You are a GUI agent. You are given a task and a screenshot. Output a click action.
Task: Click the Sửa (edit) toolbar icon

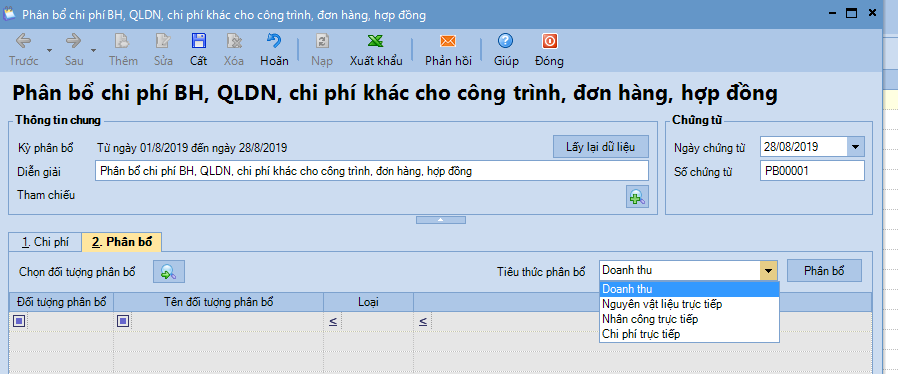pyautogui.click(x=163, y=41)
